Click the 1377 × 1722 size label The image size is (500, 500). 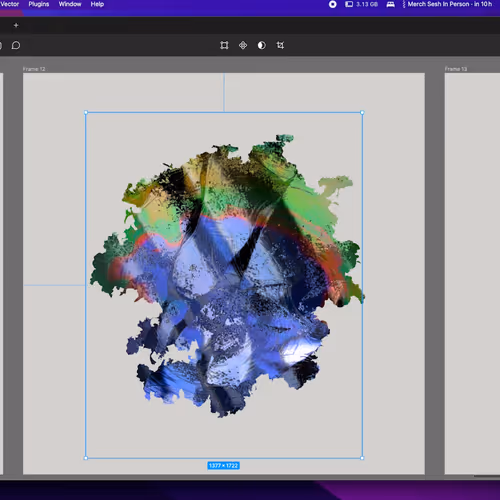[x=223, y=466]
